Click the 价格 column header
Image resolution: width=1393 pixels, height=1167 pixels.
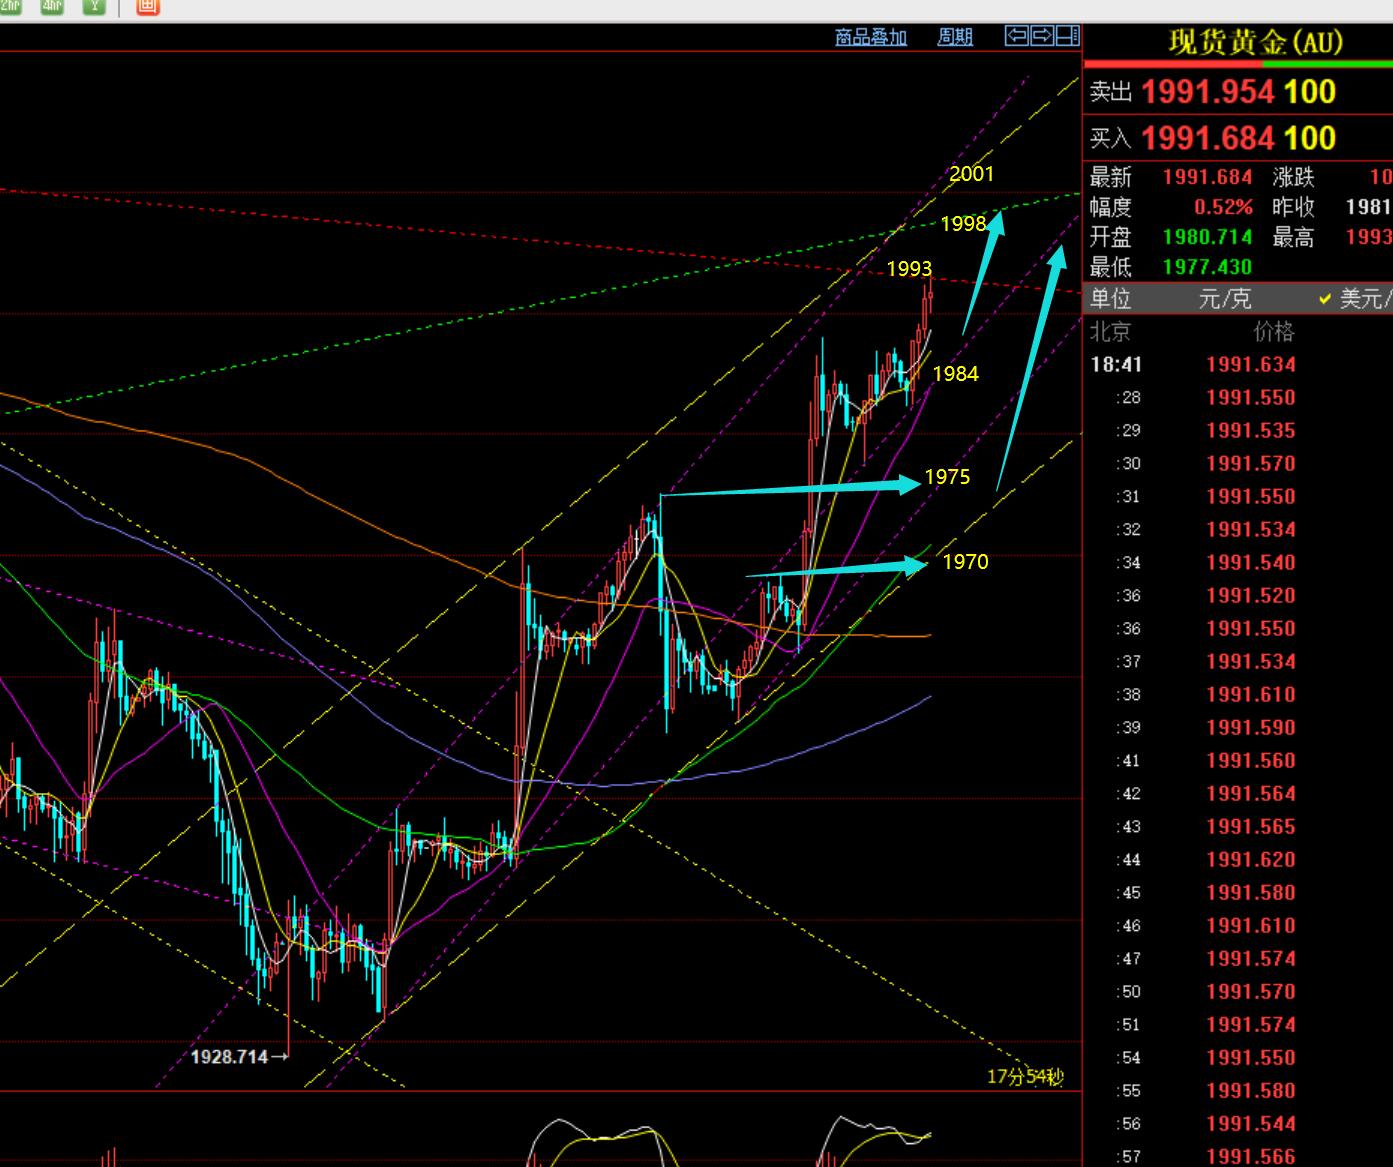1273,331
